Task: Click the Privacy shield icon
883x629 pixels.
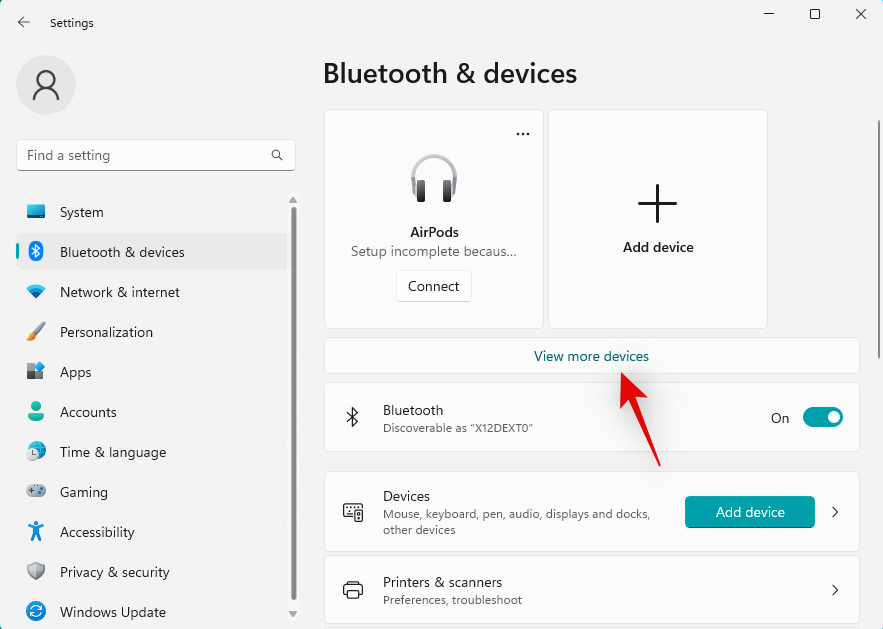Action: click(36, 571)
